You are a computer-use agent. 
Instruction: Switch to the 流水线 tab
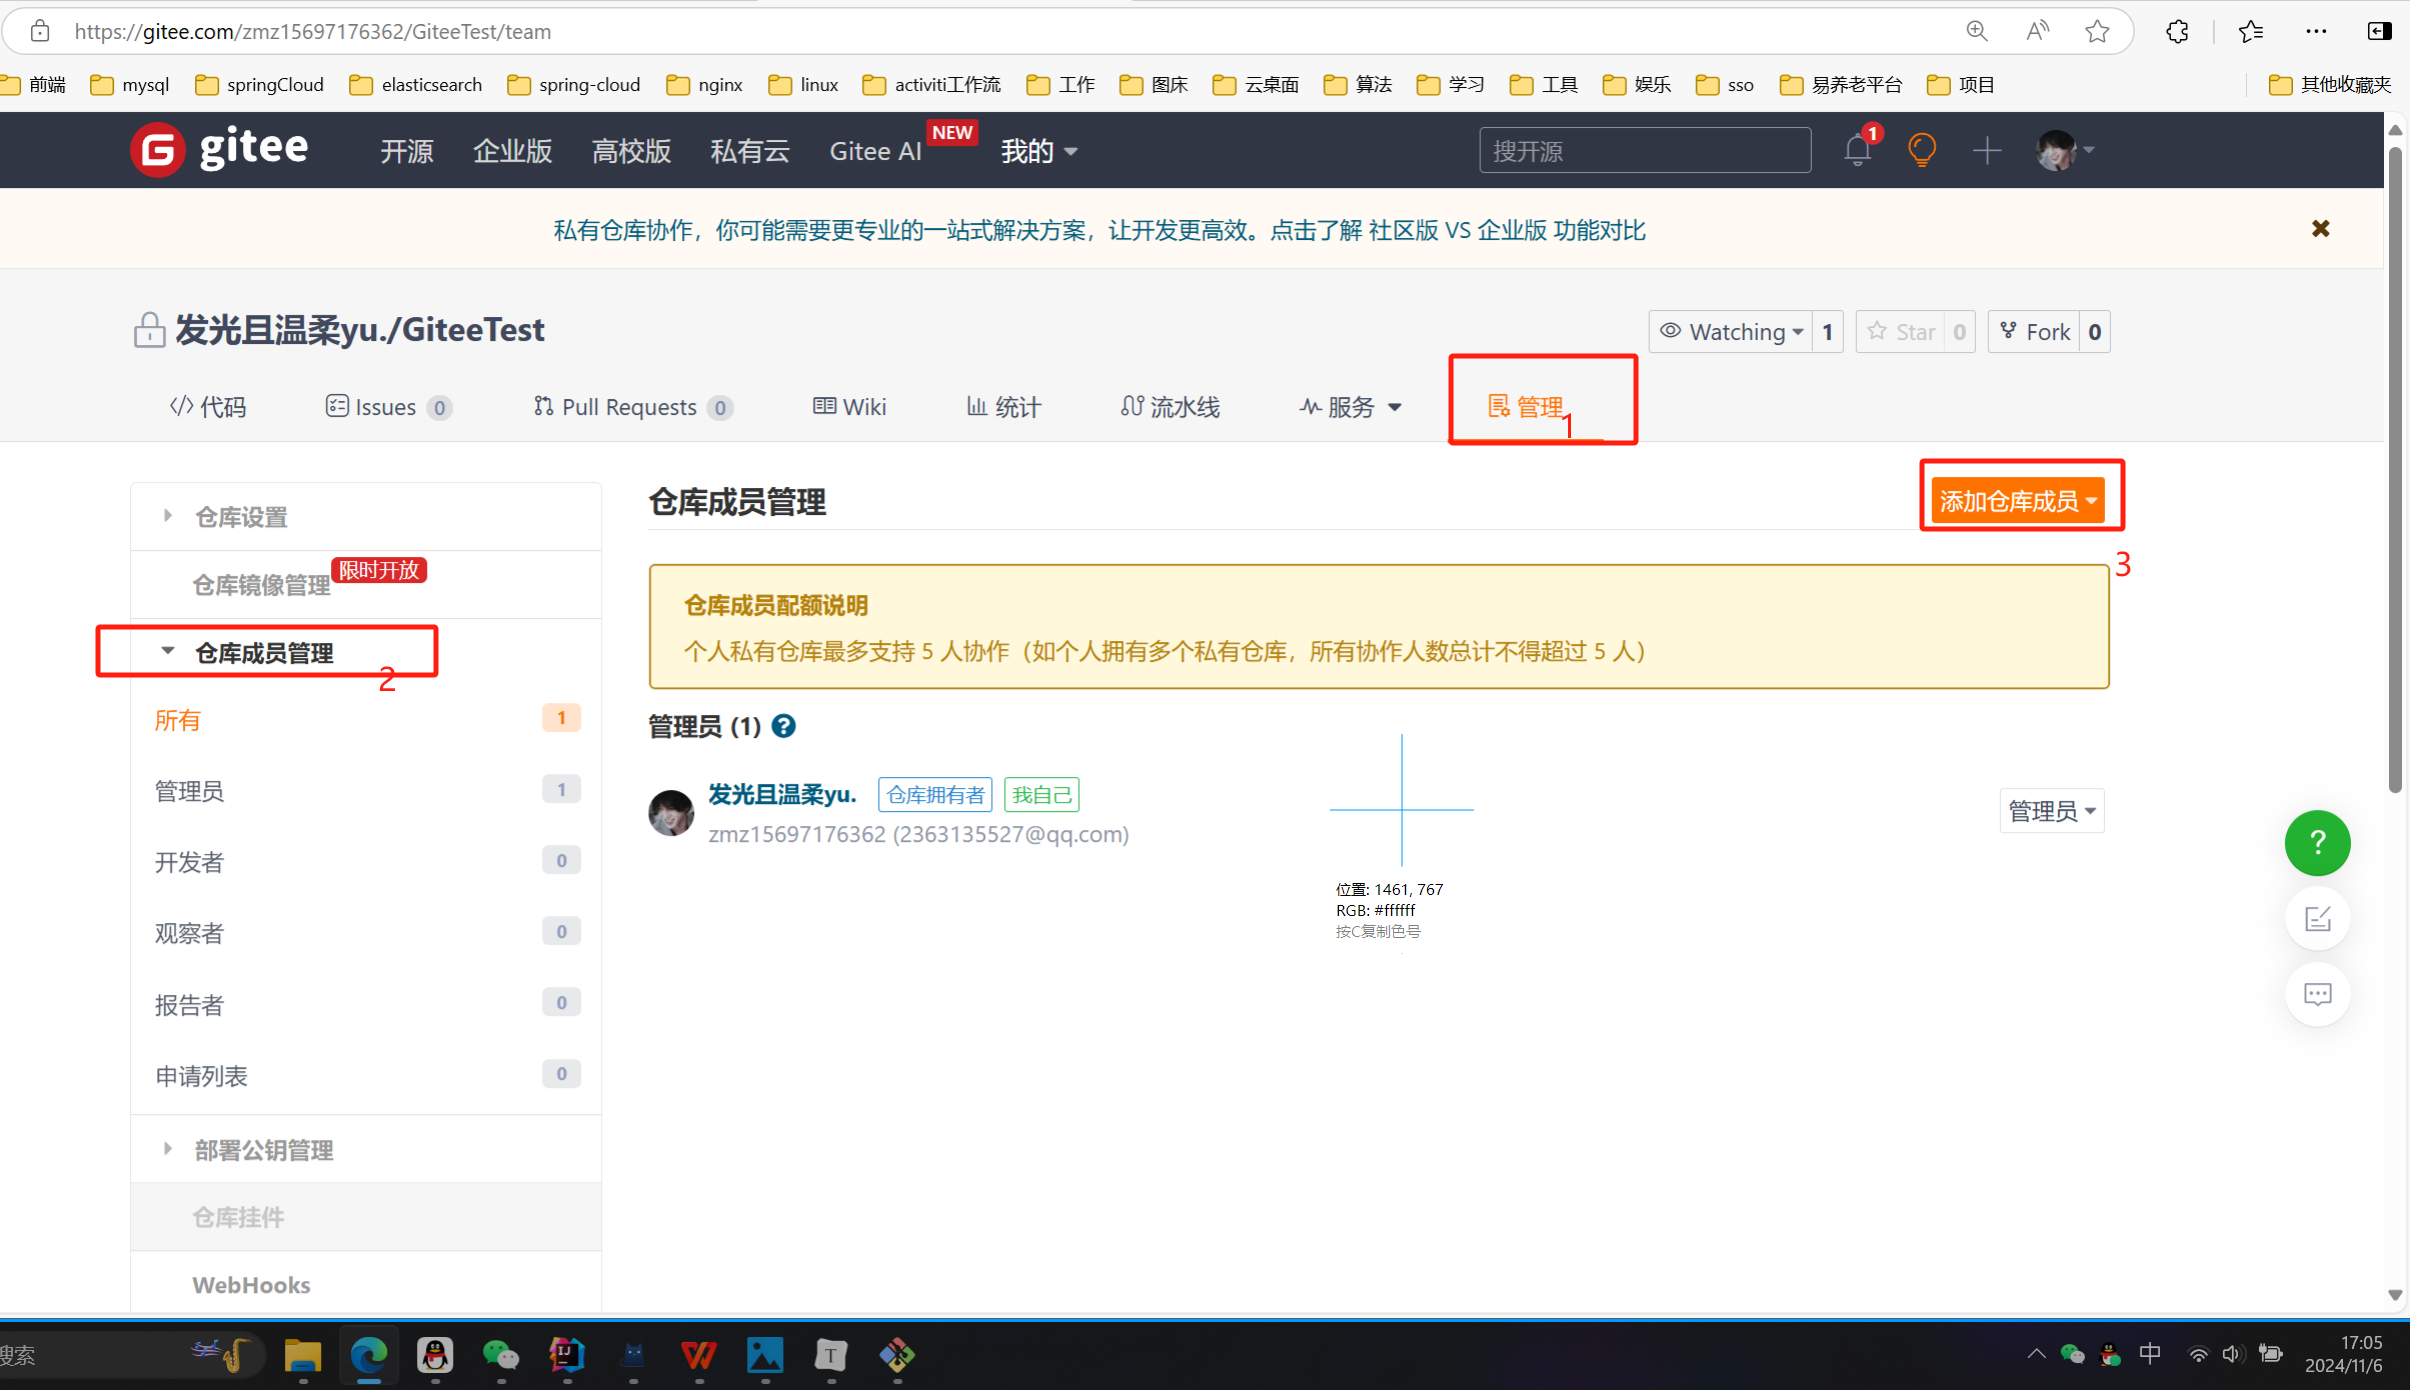click(x=1170, y=407)
